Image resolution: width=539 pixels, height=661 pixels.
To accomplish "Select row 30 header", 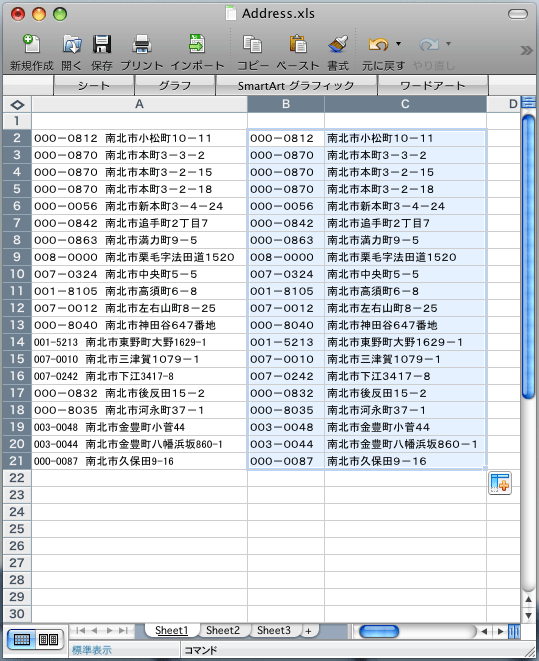I will 17,614.
